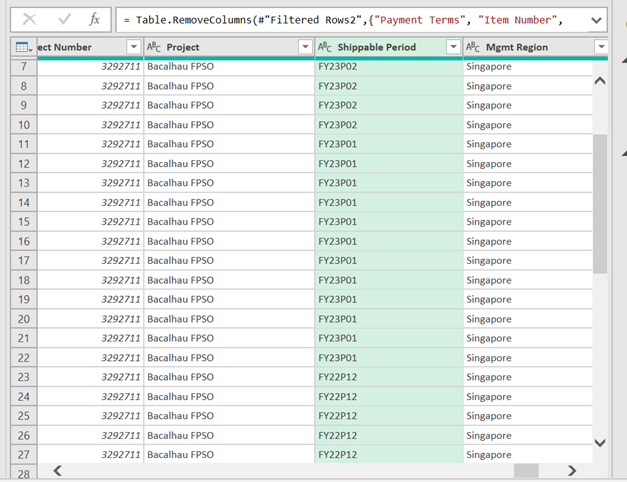627x482 pixels.
Task: Click the formula bar text field
Action: [352, 20]
